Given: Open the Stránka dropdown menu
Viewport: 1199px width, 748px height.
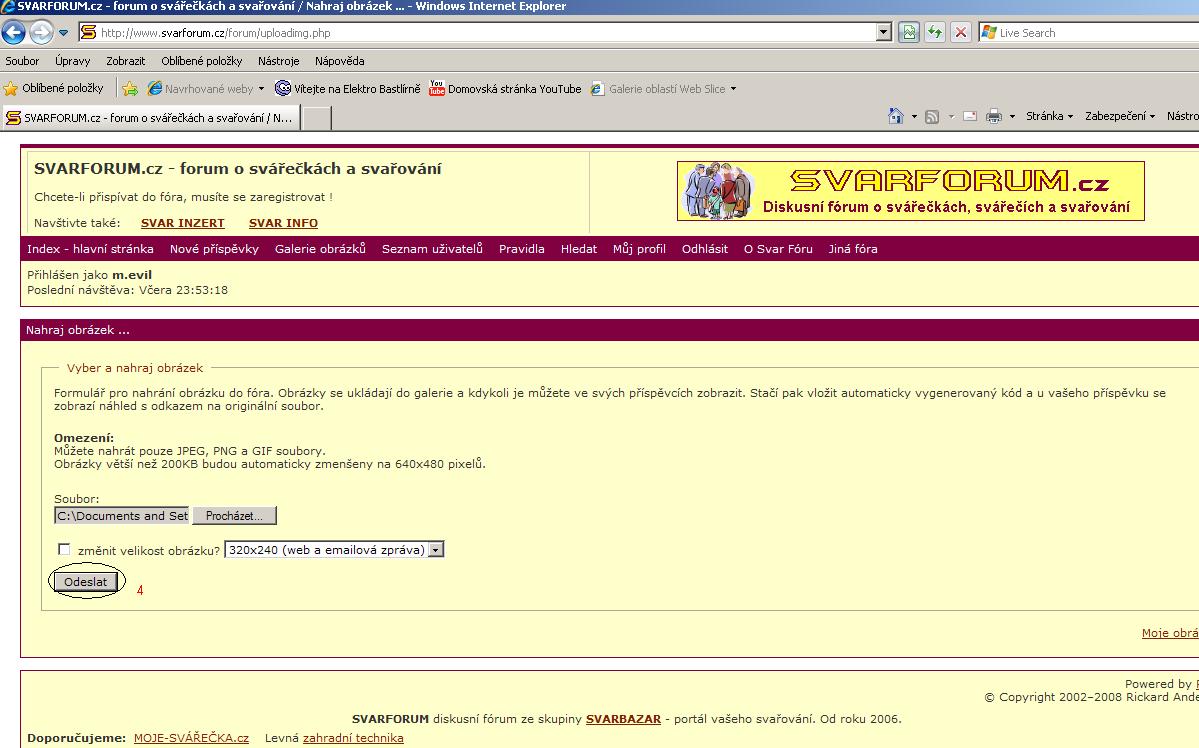Looking at the screenshot, I should click(1049, 116).
